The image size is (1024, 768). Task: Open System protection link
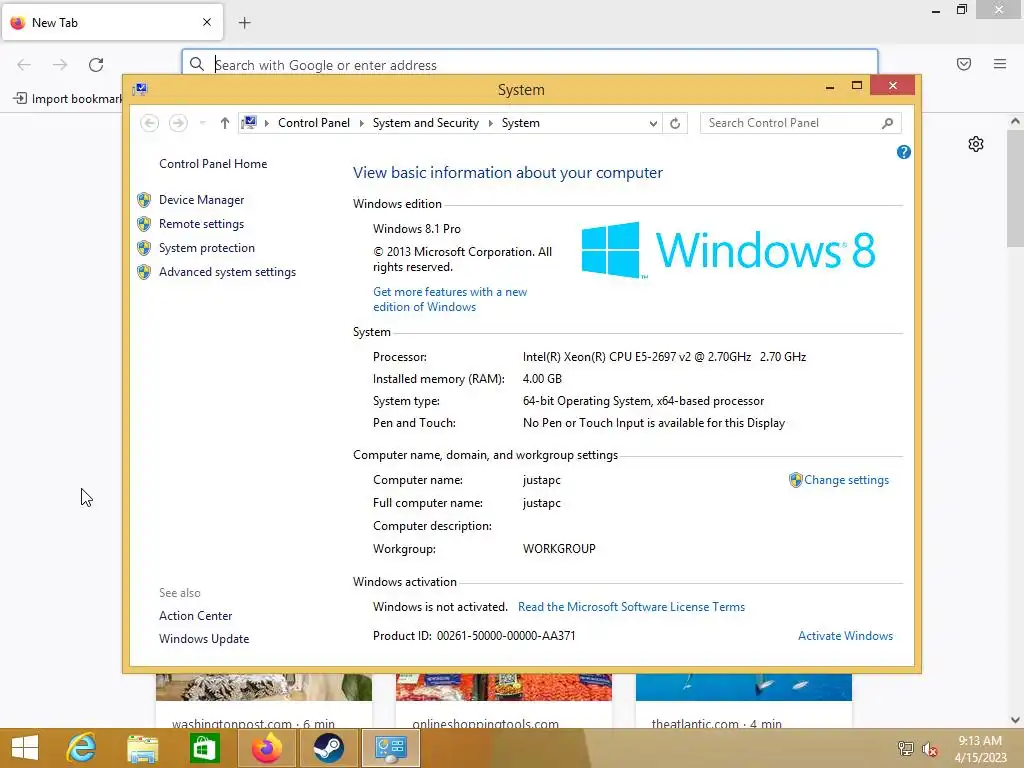pyautogui.click(x=206, y=248)
